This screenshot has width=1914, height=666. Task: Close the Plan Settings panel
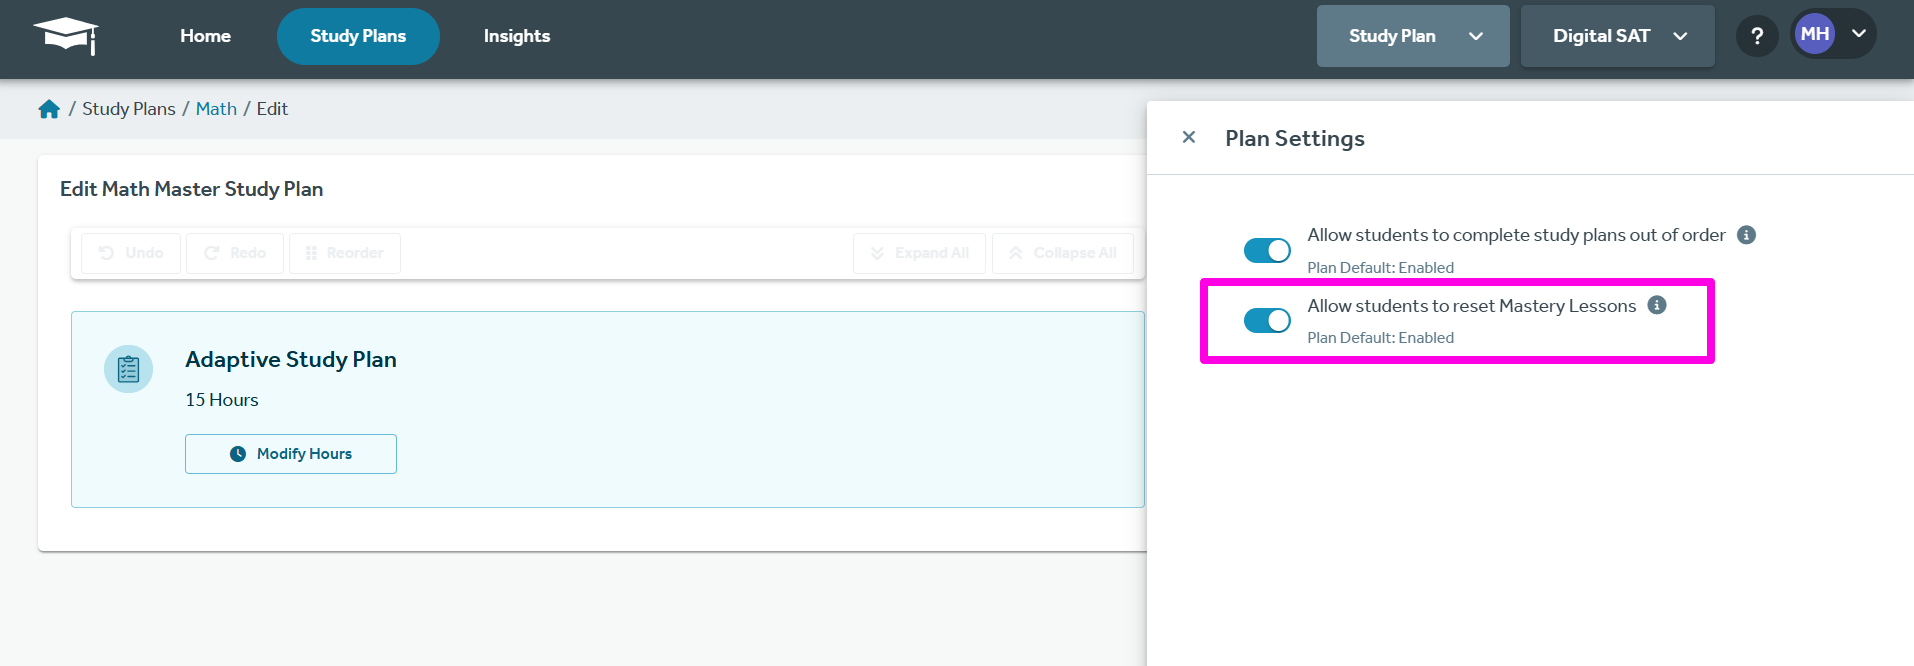point(1189,138)
